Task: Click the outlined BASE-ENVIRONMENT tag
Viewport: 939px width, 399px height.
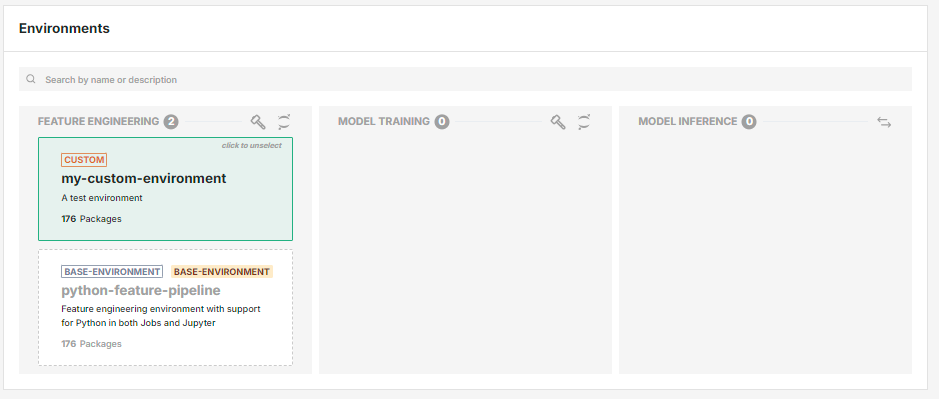Action: pyautogui.click(x=111, y=271)
